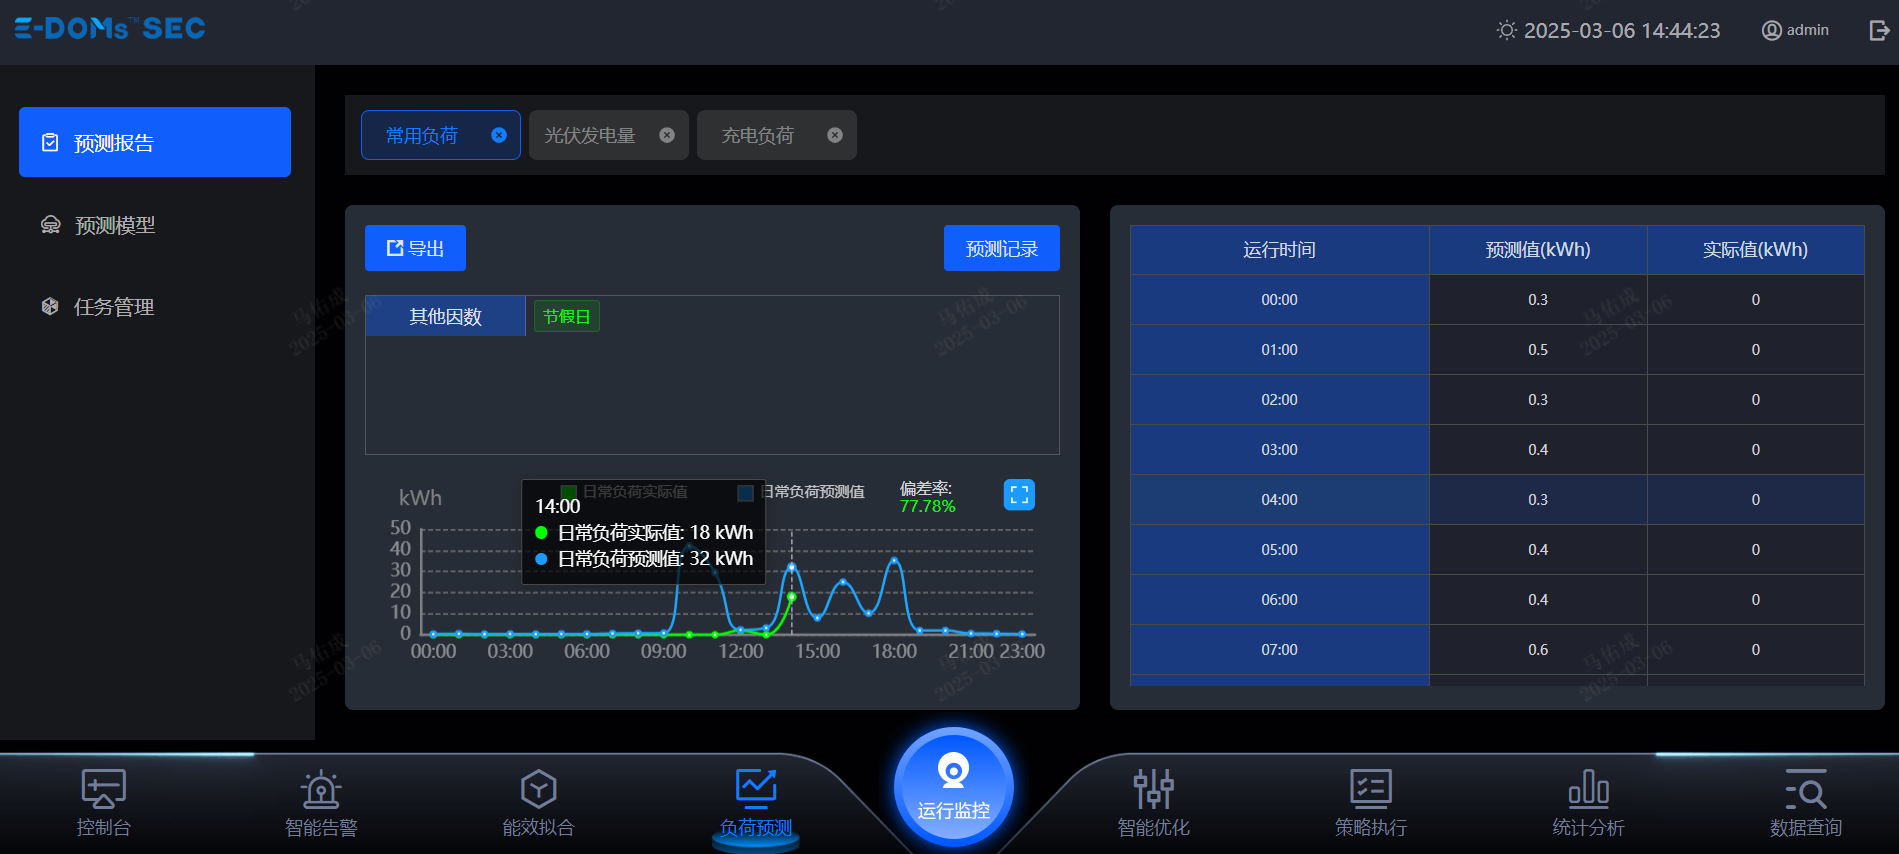Select the 负荷预测 chart icon
Image resolution: width=1899 pixels, height=854 pixels.
tap(756, 789)
